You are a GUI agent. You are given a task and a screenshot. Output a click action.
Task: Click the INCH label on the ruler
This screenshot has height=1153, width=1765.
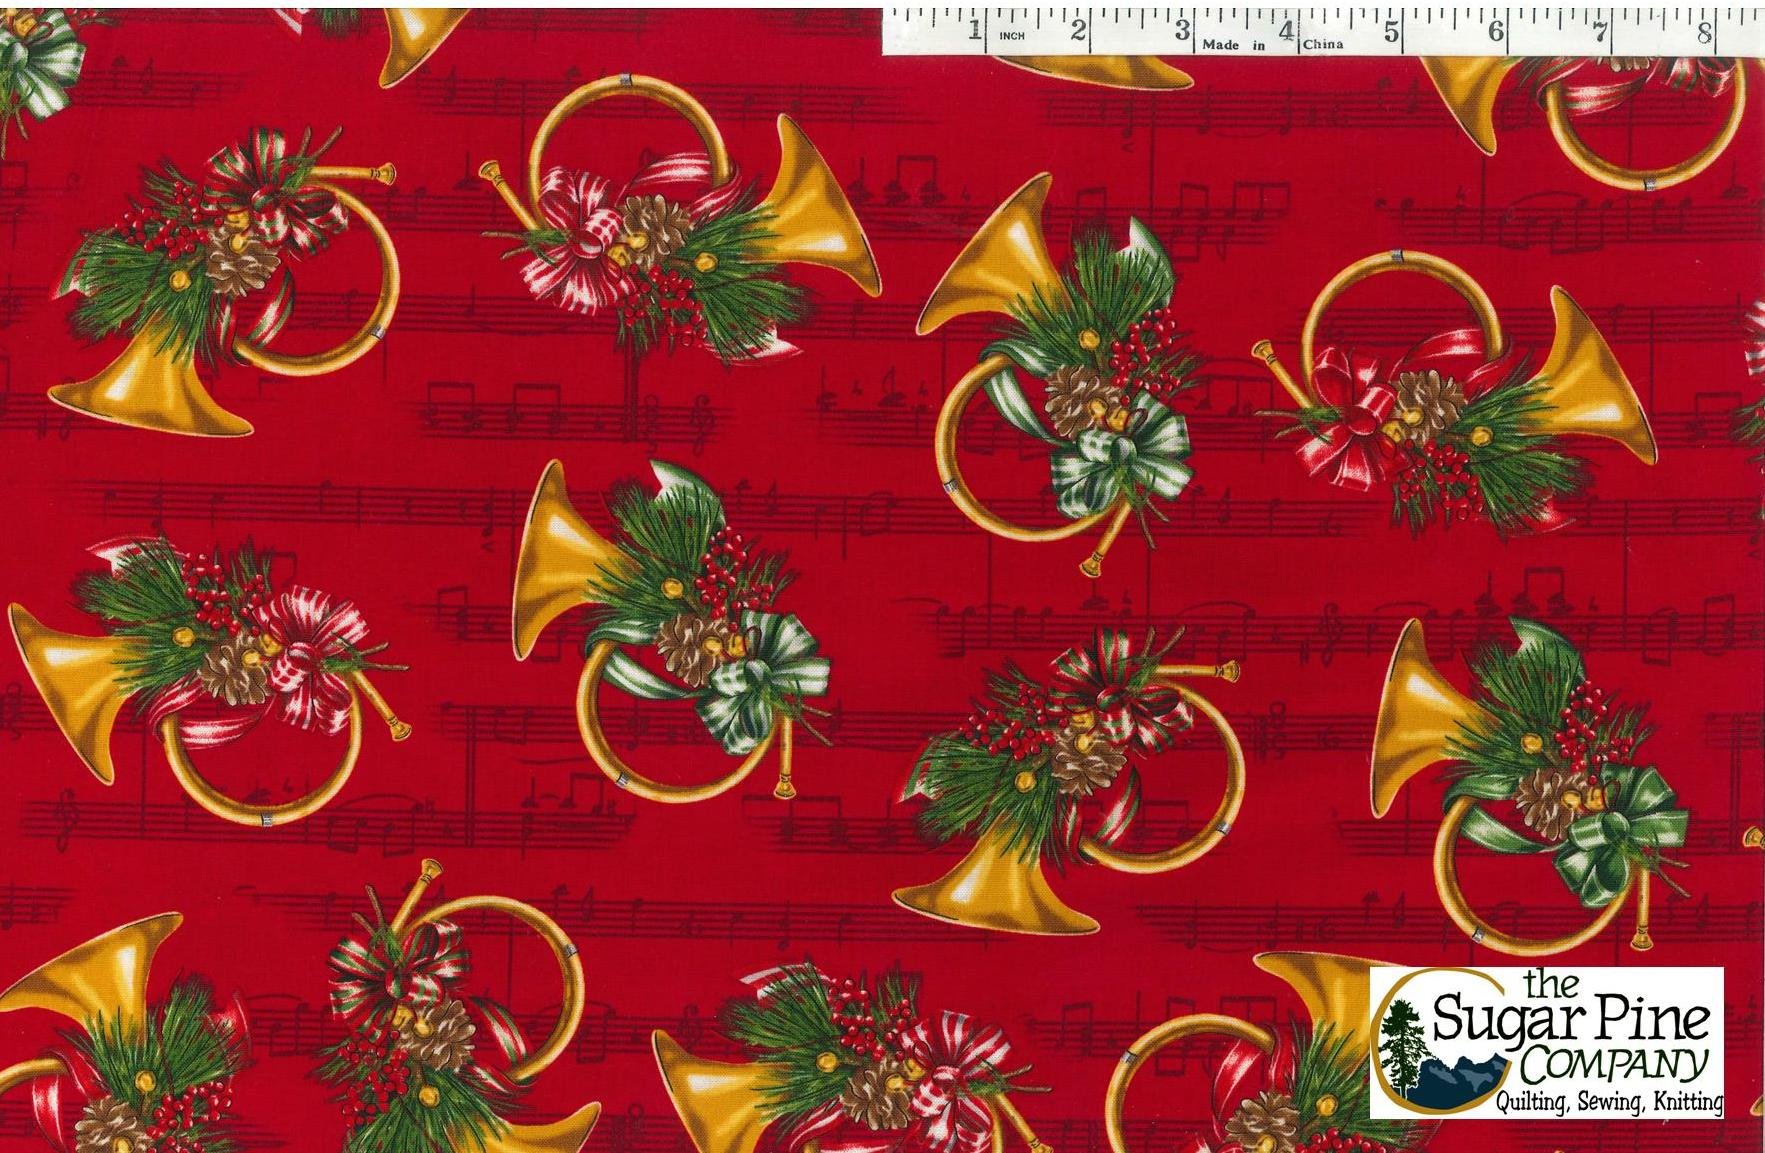tap(1011, 36)
